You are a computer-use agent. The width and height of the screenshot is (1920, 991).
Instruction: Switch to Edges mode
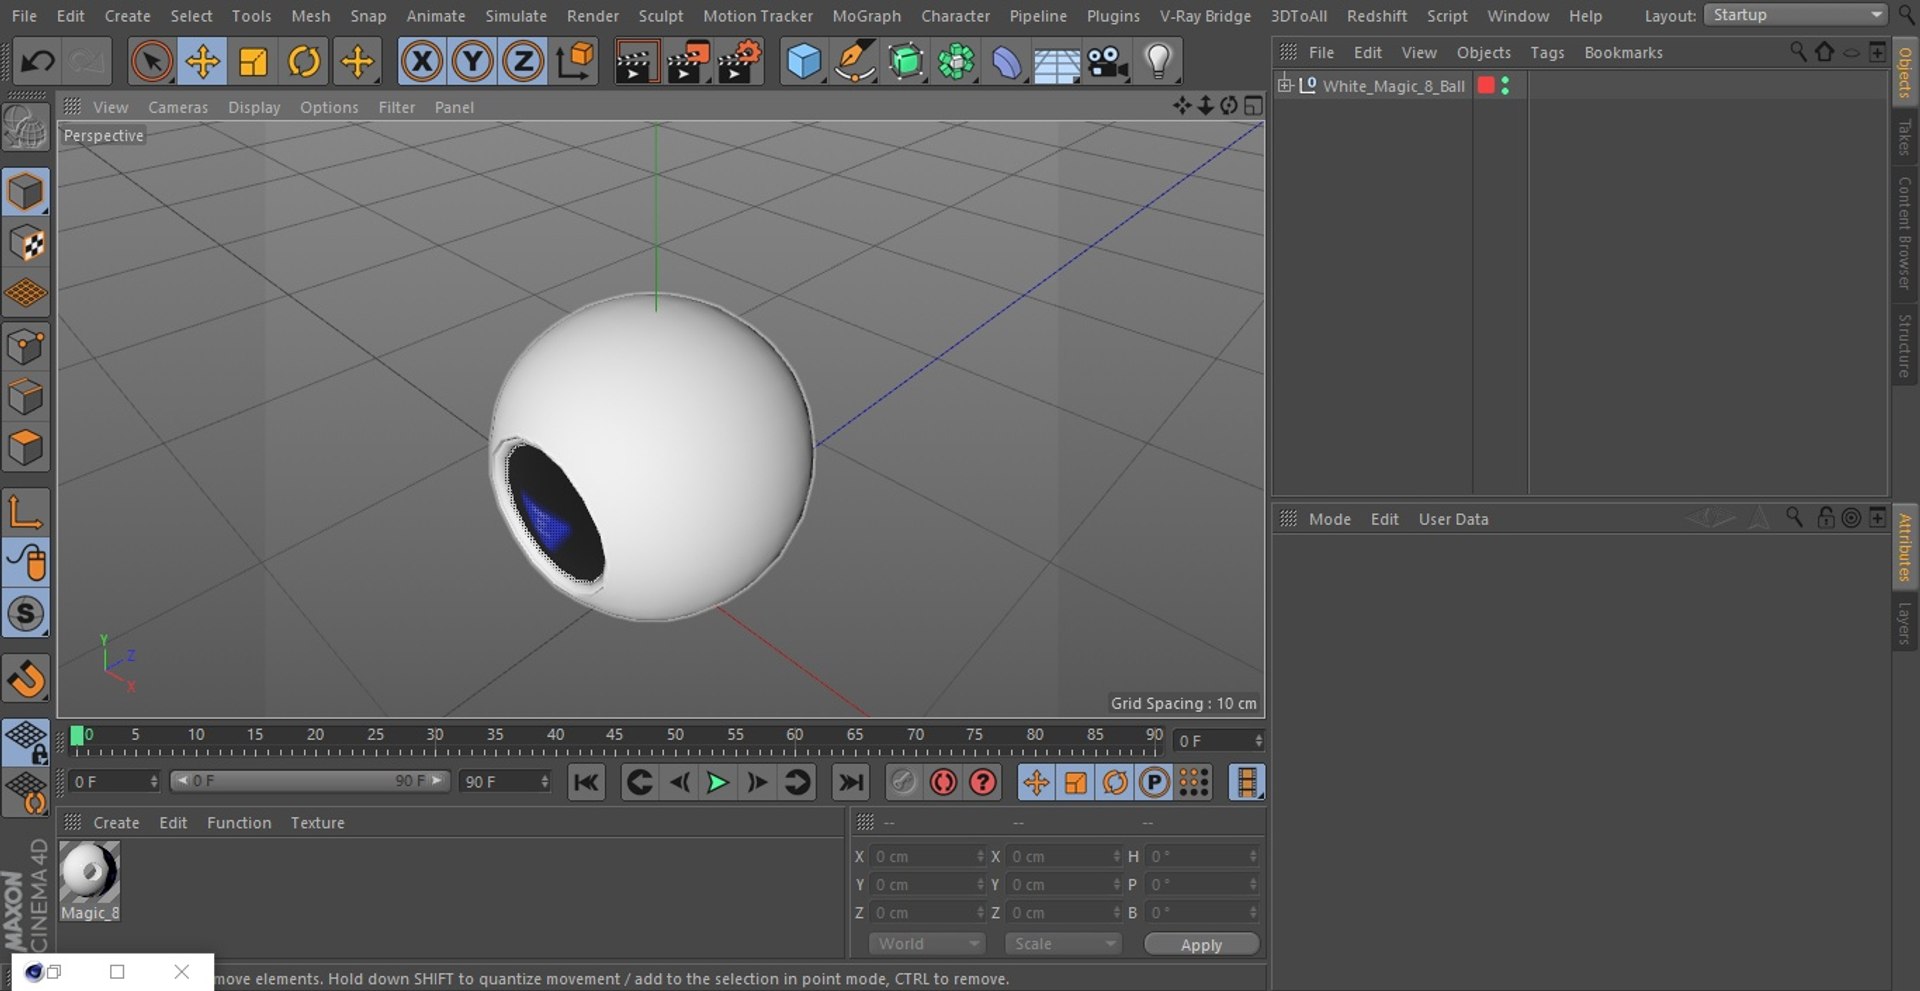26,397
